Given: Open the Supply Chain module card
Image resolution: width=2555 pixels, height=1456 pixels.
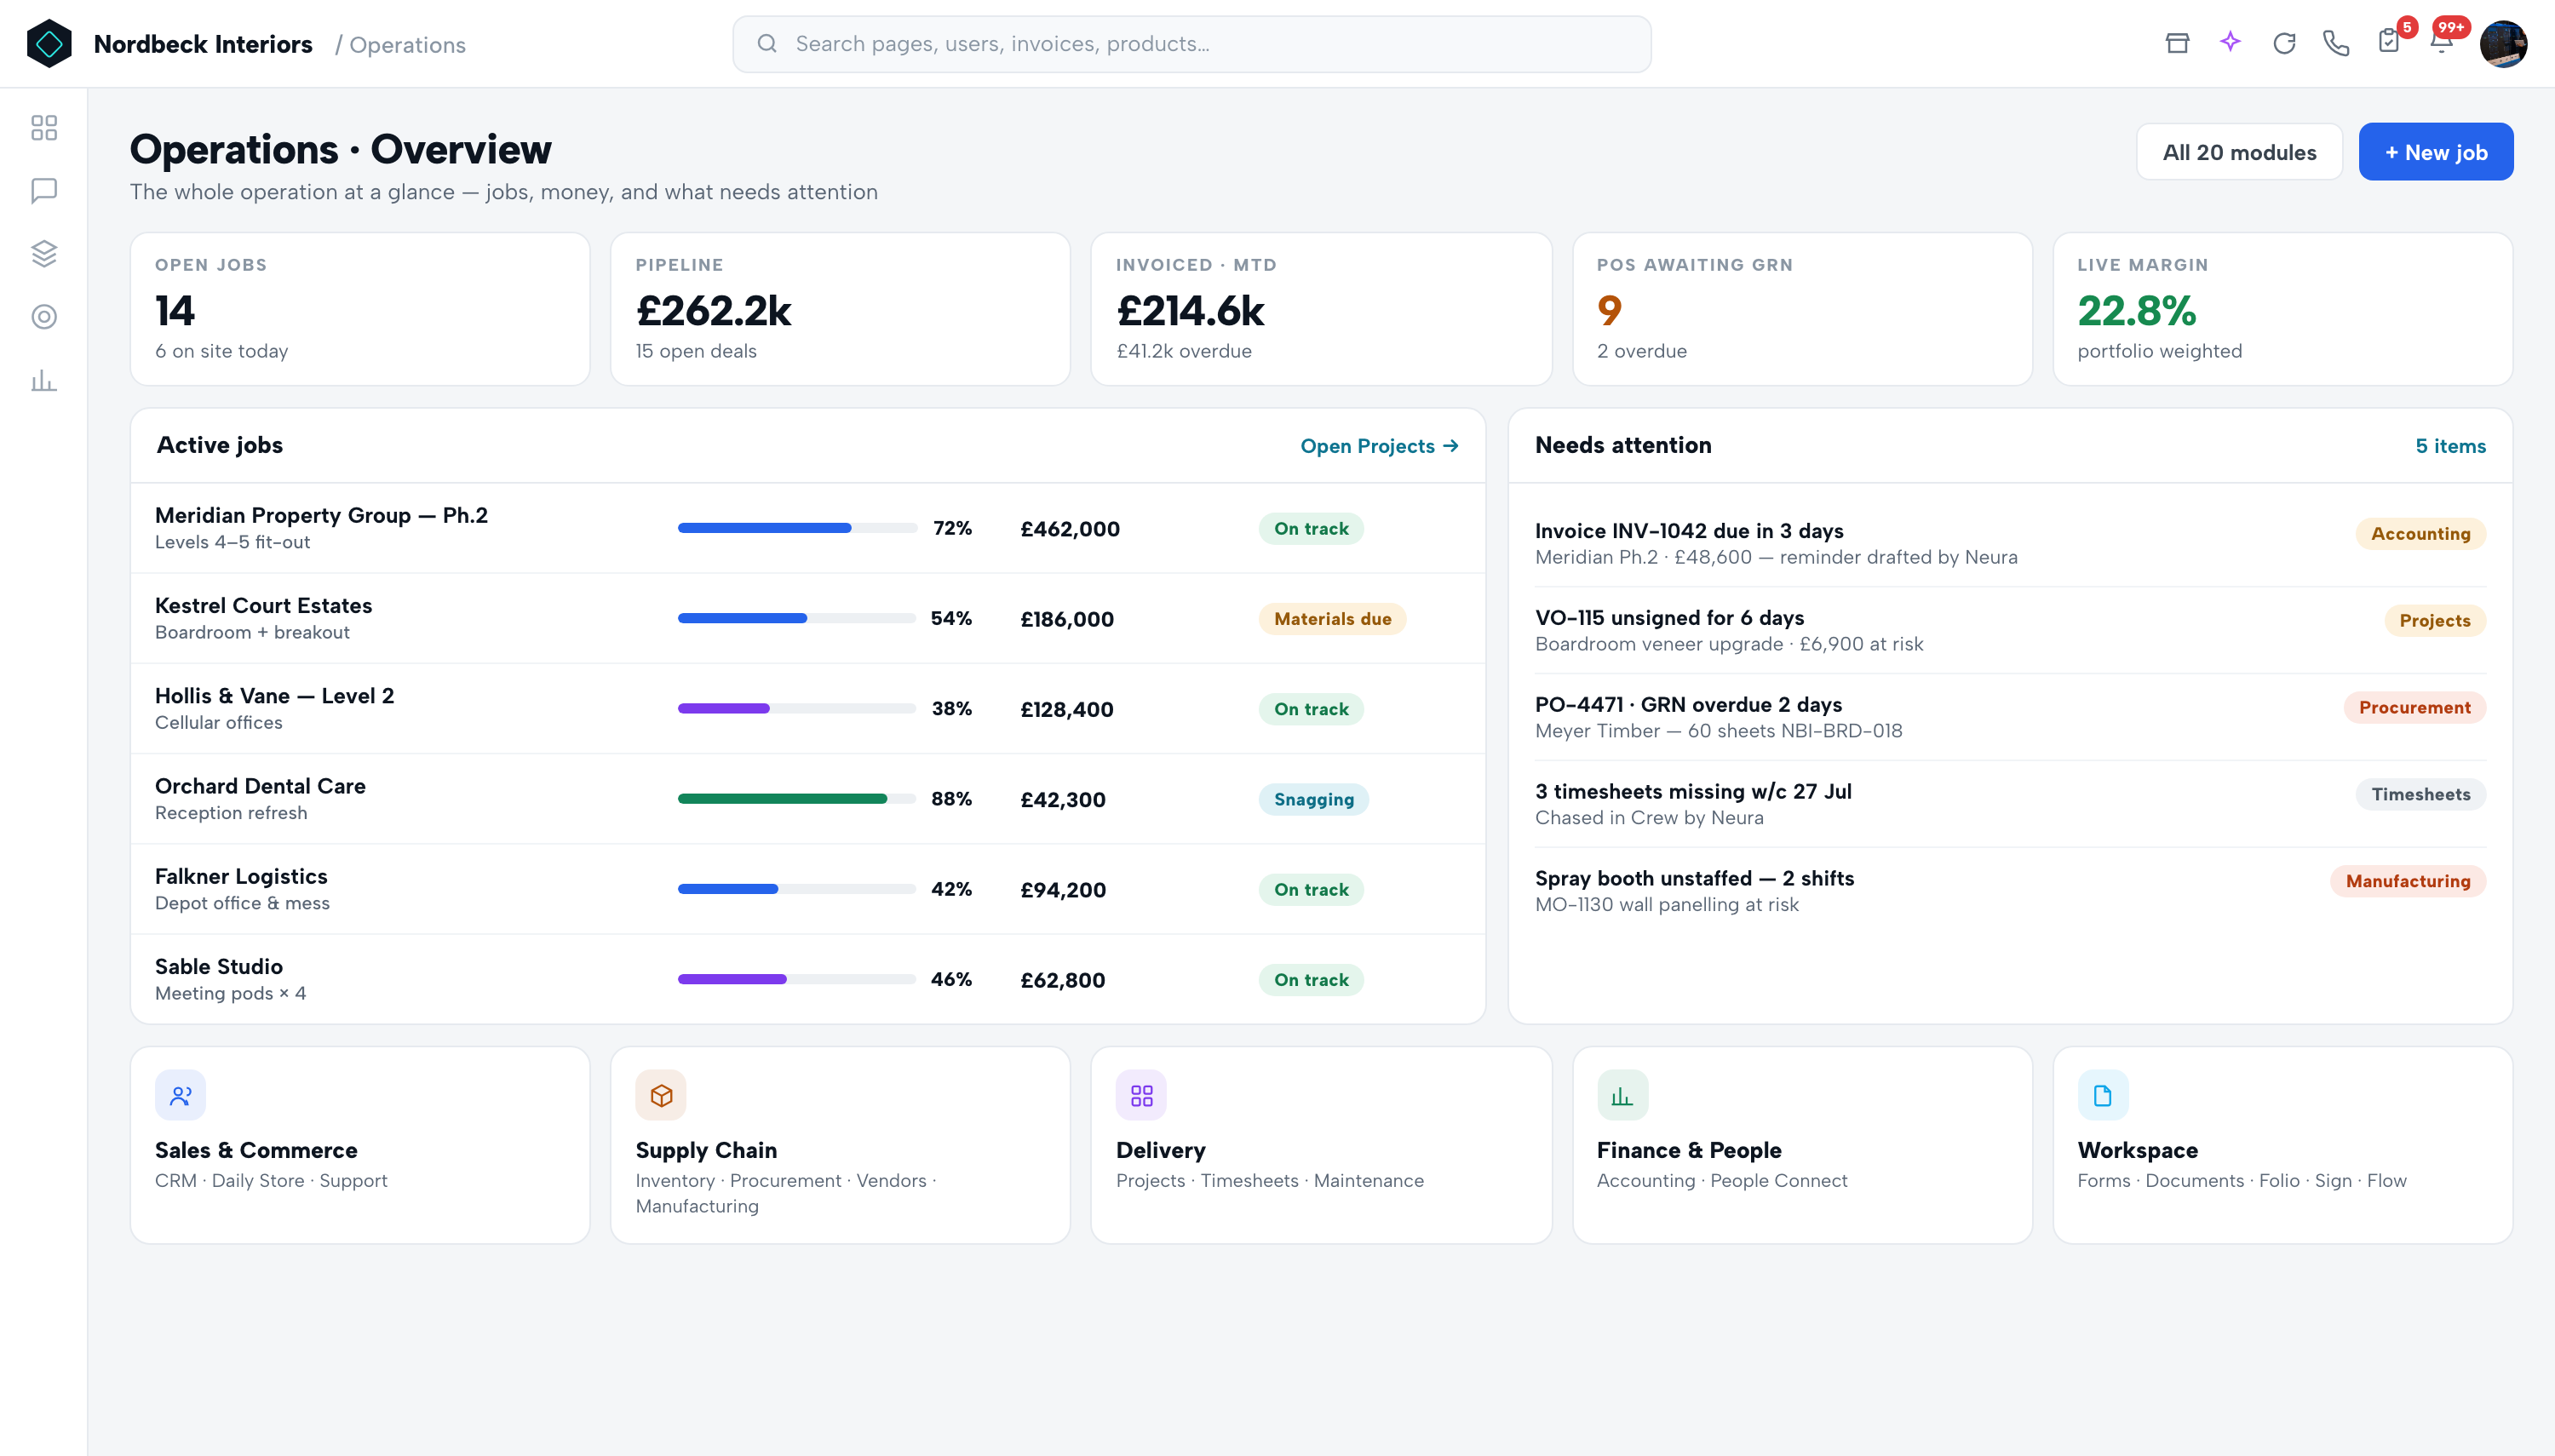Looking at the screenshot, I should [840, 1145].
